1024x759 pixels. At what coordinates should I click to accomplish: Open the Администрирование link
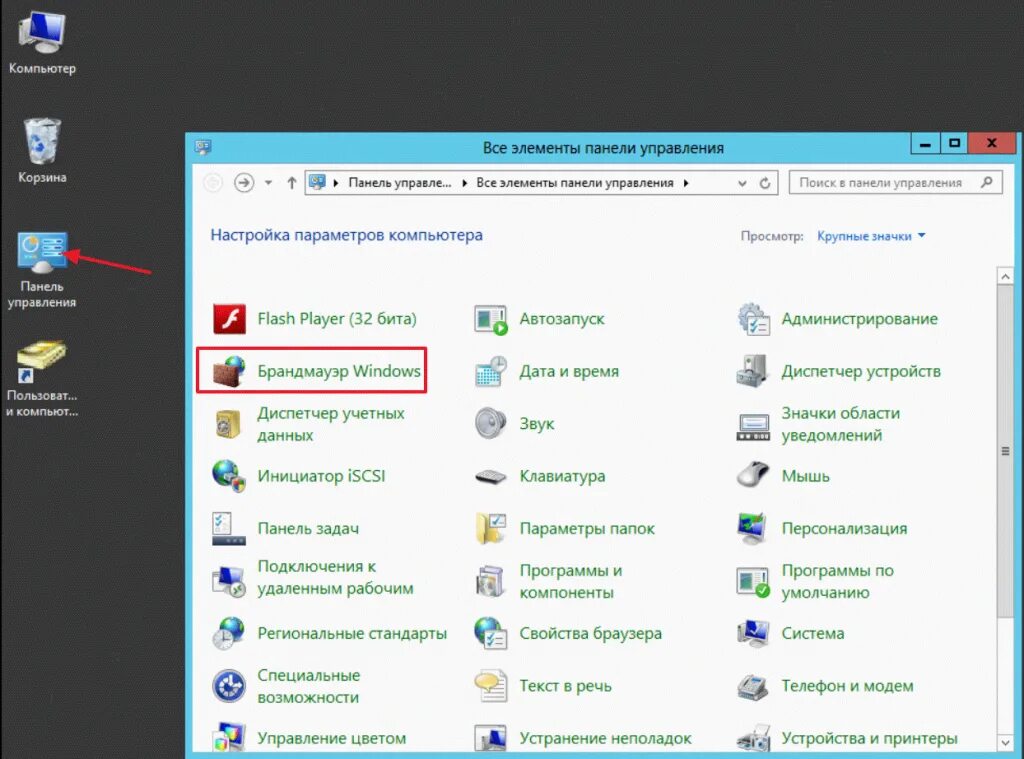859,319
